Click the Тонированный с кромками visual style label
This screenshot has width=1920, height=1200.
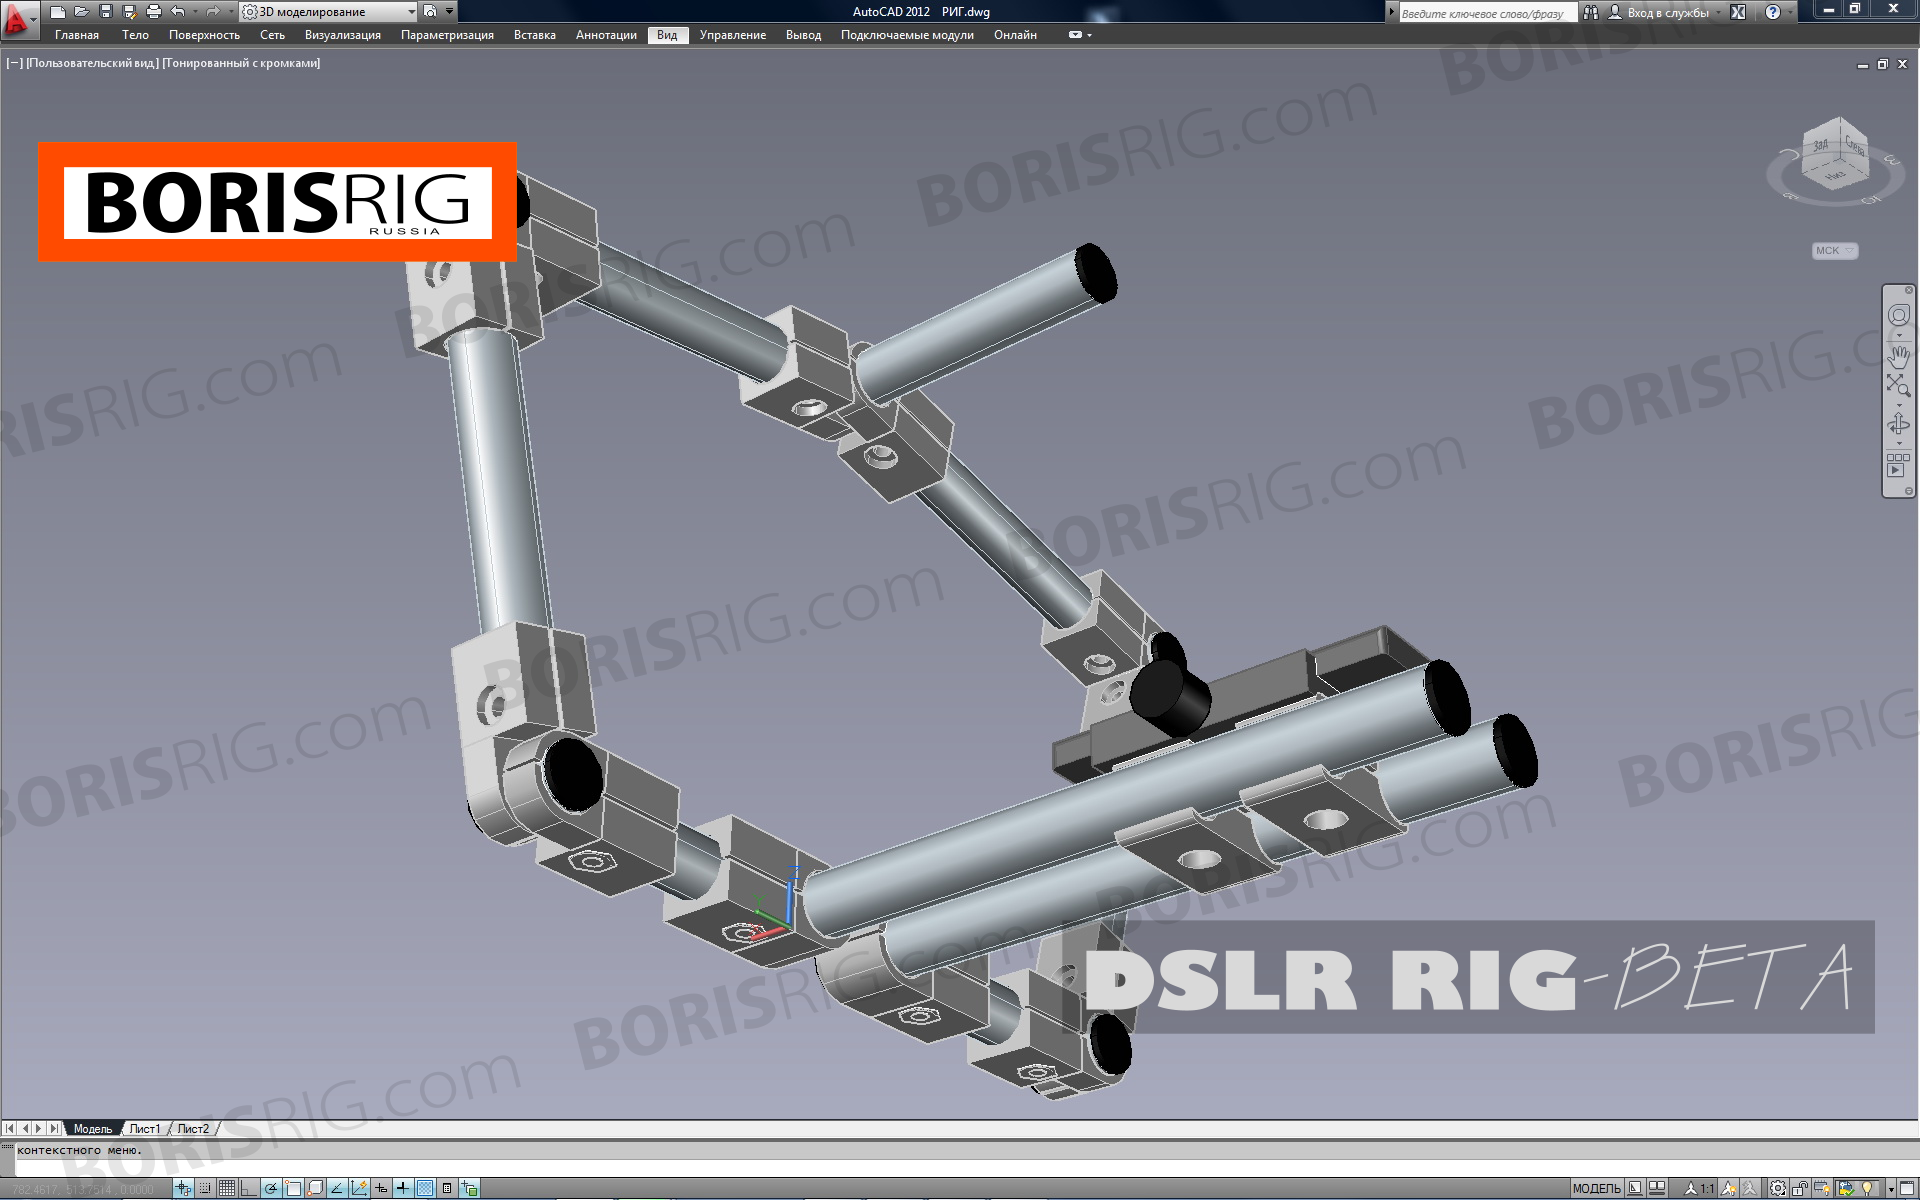pos(241,63)
